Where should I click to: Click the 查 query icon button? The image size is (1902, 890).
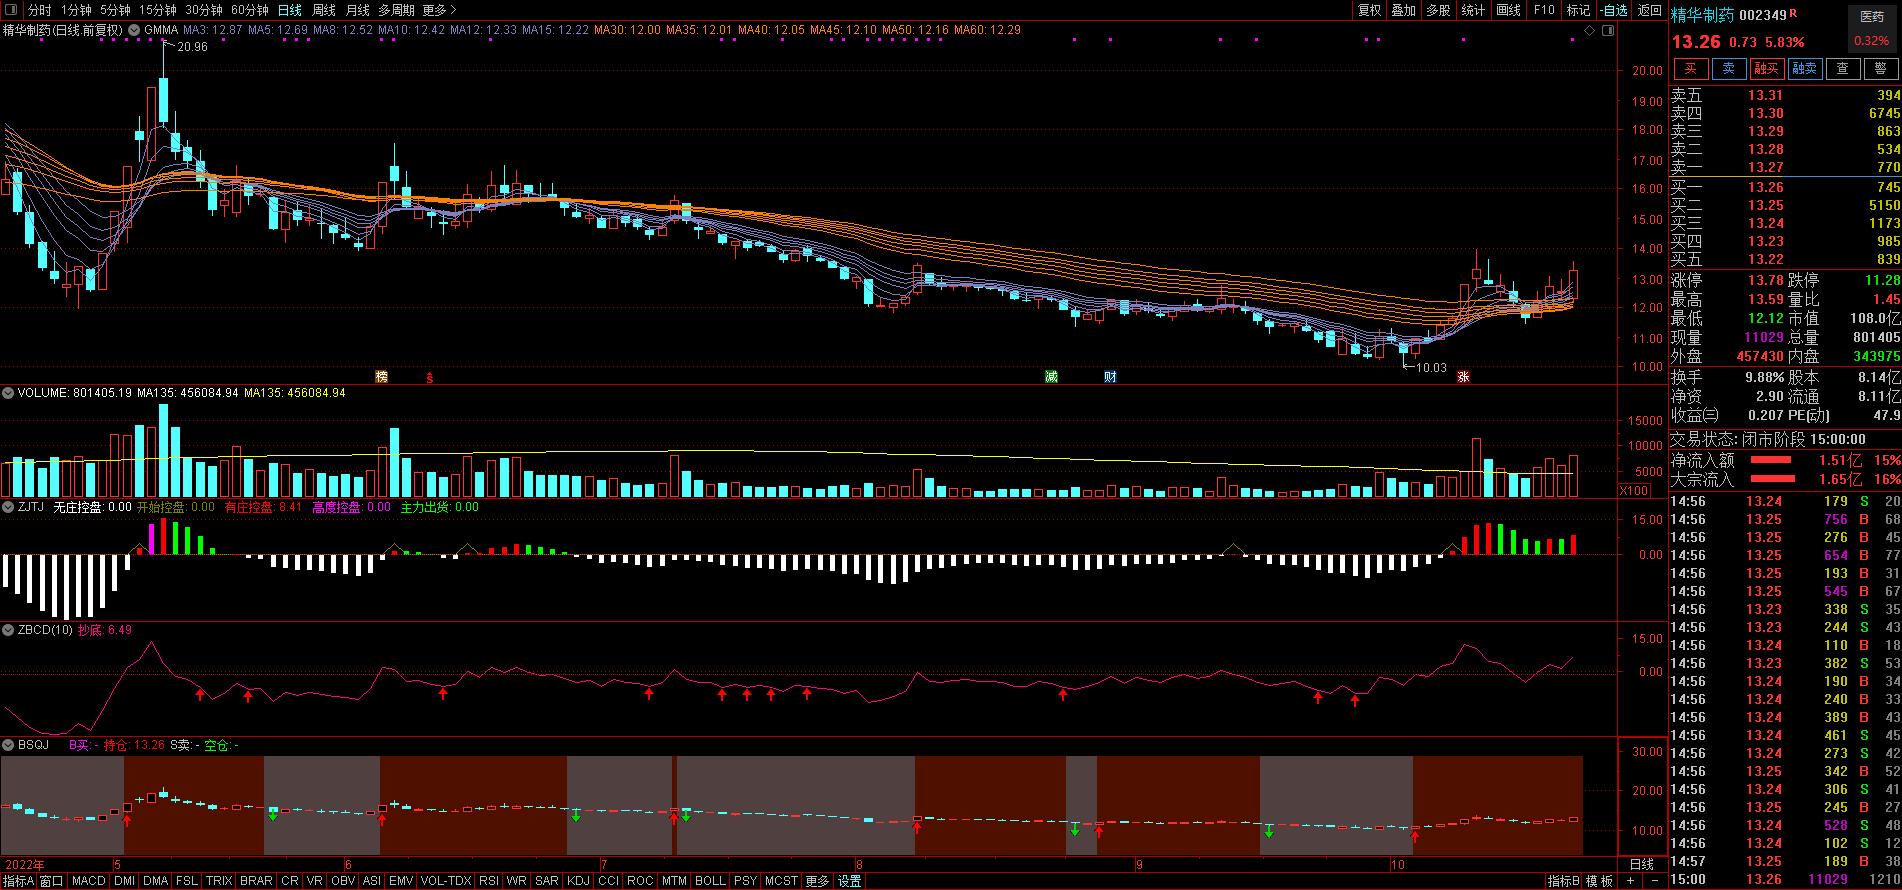click(1843, 68)
